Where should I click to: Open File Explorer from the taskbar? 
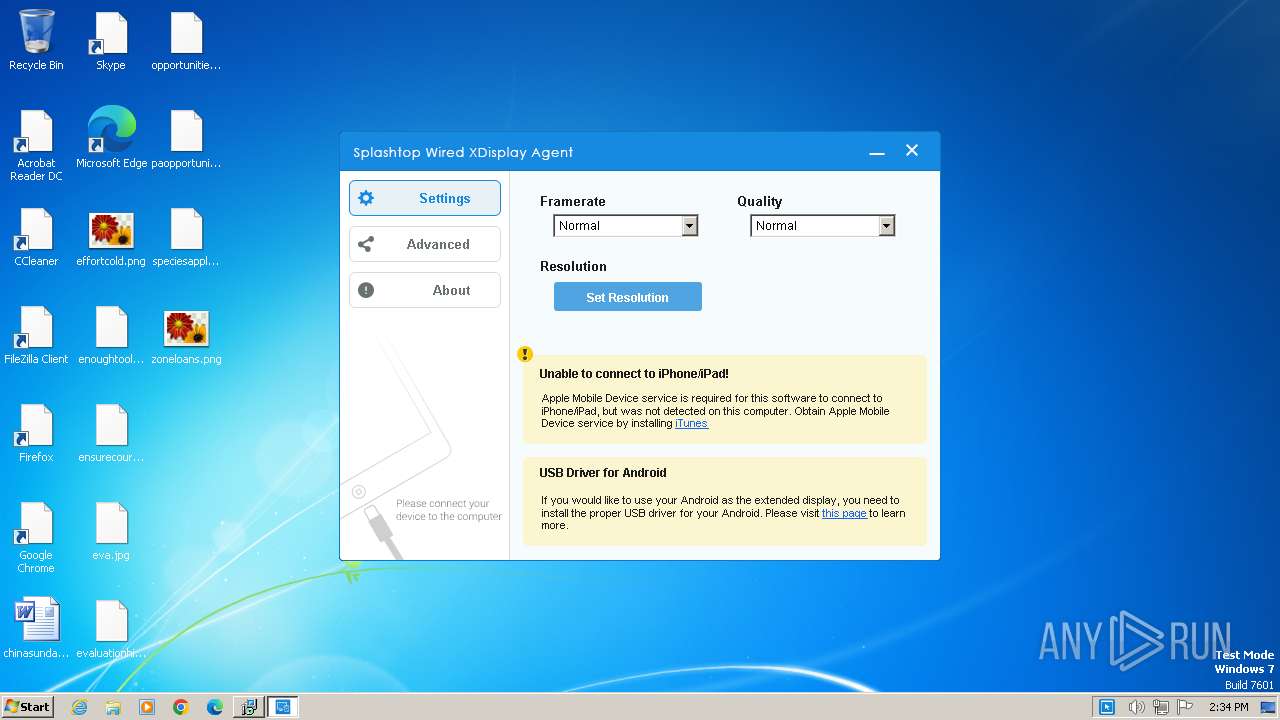[x=113, y=707]
